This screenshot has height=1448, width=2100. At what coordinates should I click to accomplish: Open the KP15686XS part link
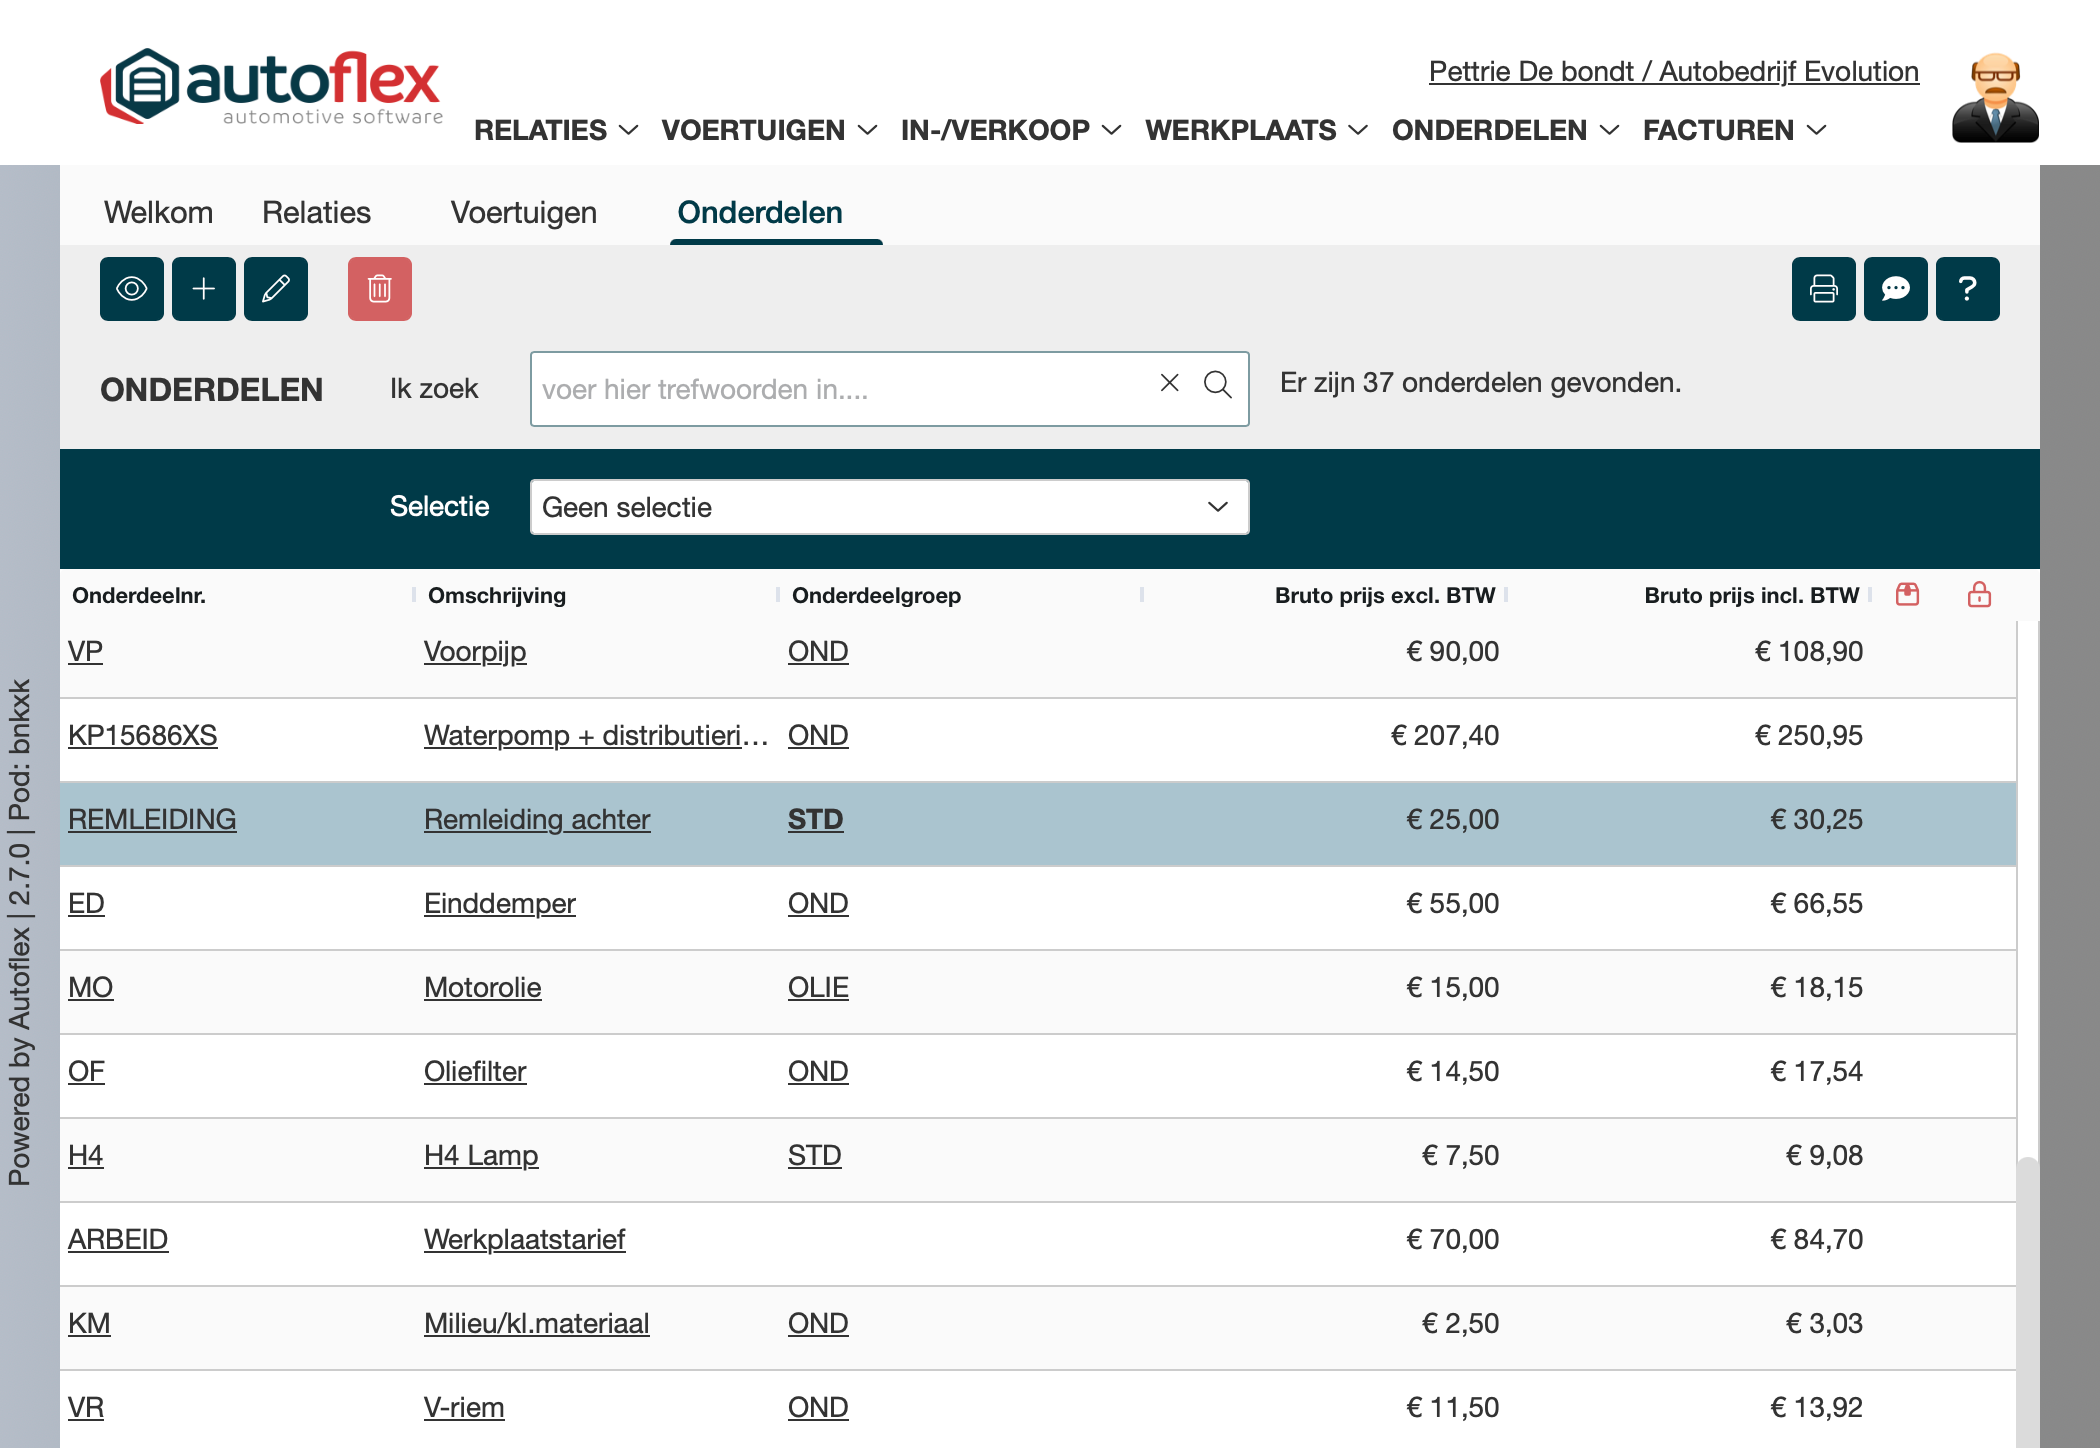[x=142, y=735]
